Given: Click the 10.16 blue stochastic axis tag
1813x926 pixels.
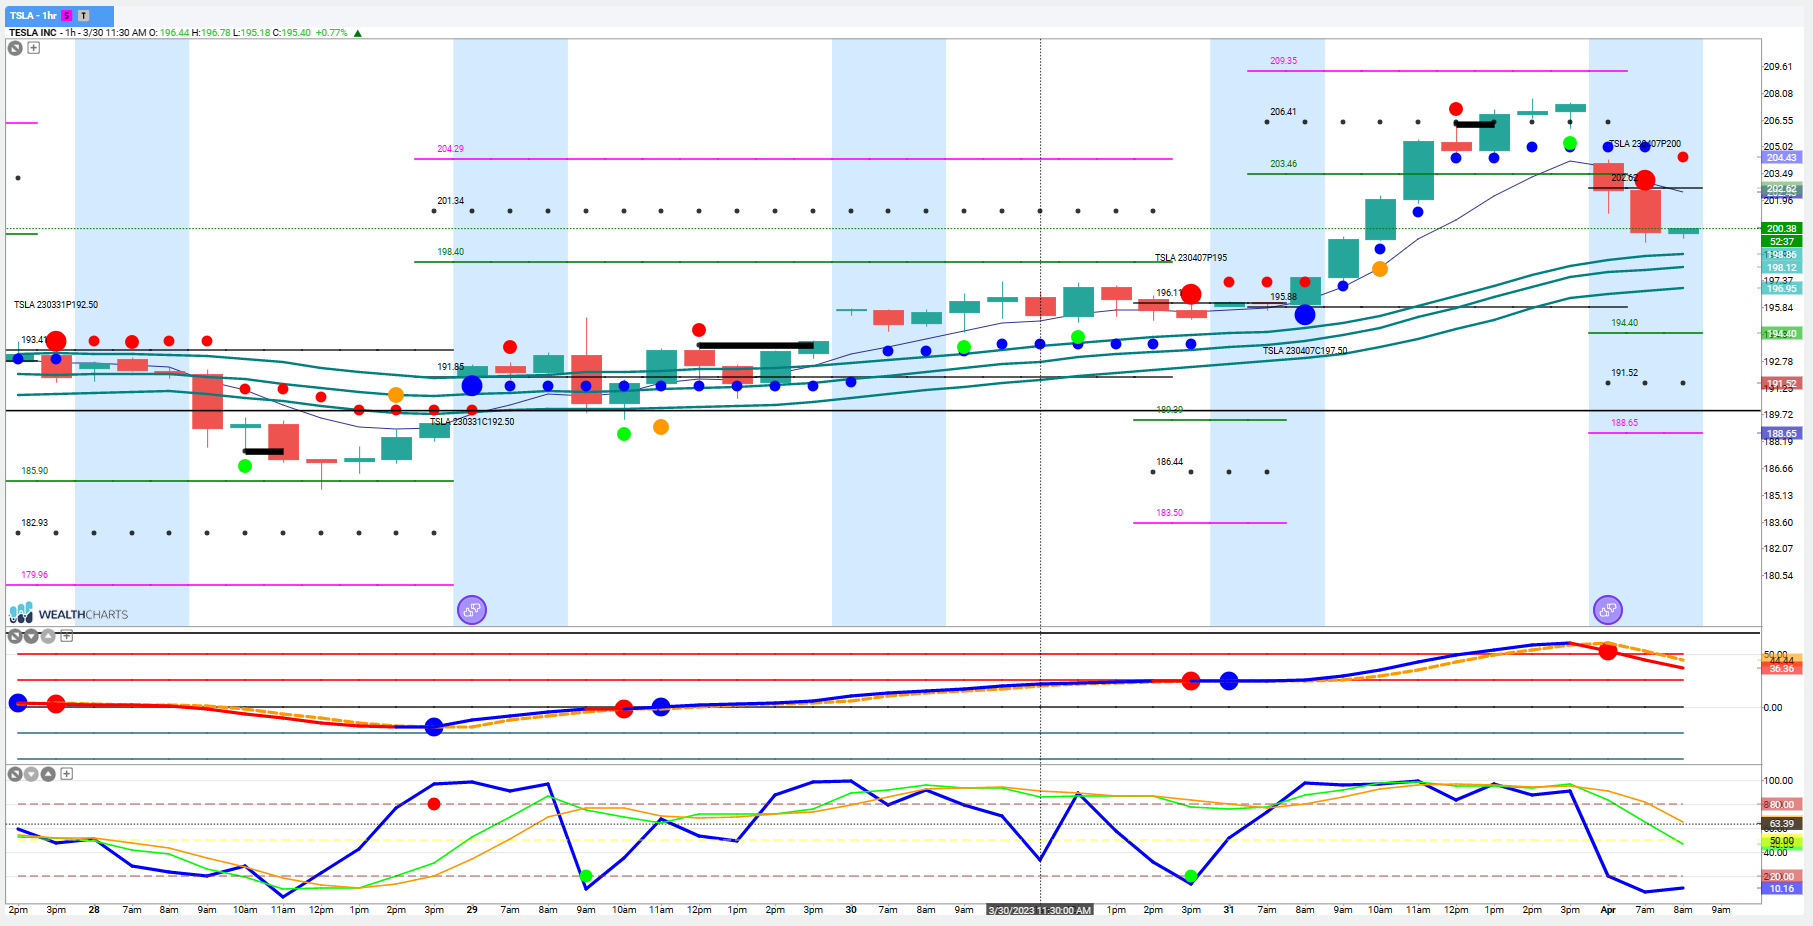Looking at the screenshot, I should tap(1782, 888).
